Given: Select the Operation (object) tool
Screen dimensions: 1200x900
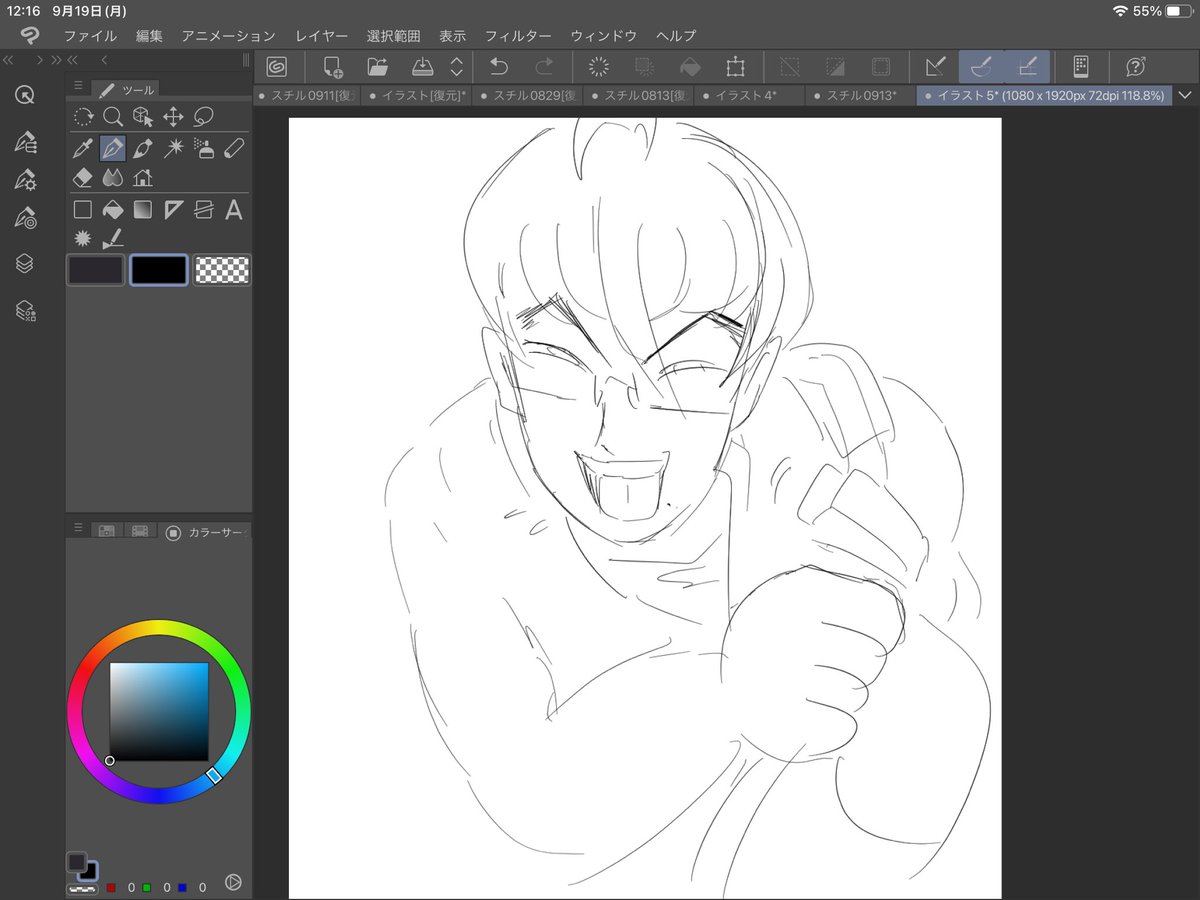Looking at the screenshot, I should [143, 117].
